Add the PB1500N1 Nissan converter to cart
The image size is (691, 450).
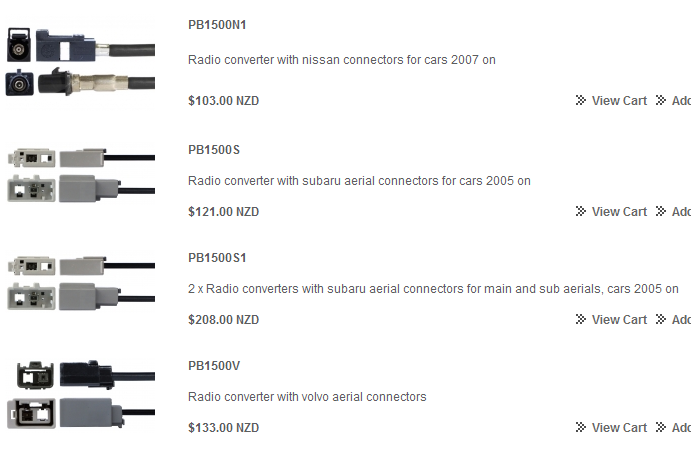coord(681,101)
